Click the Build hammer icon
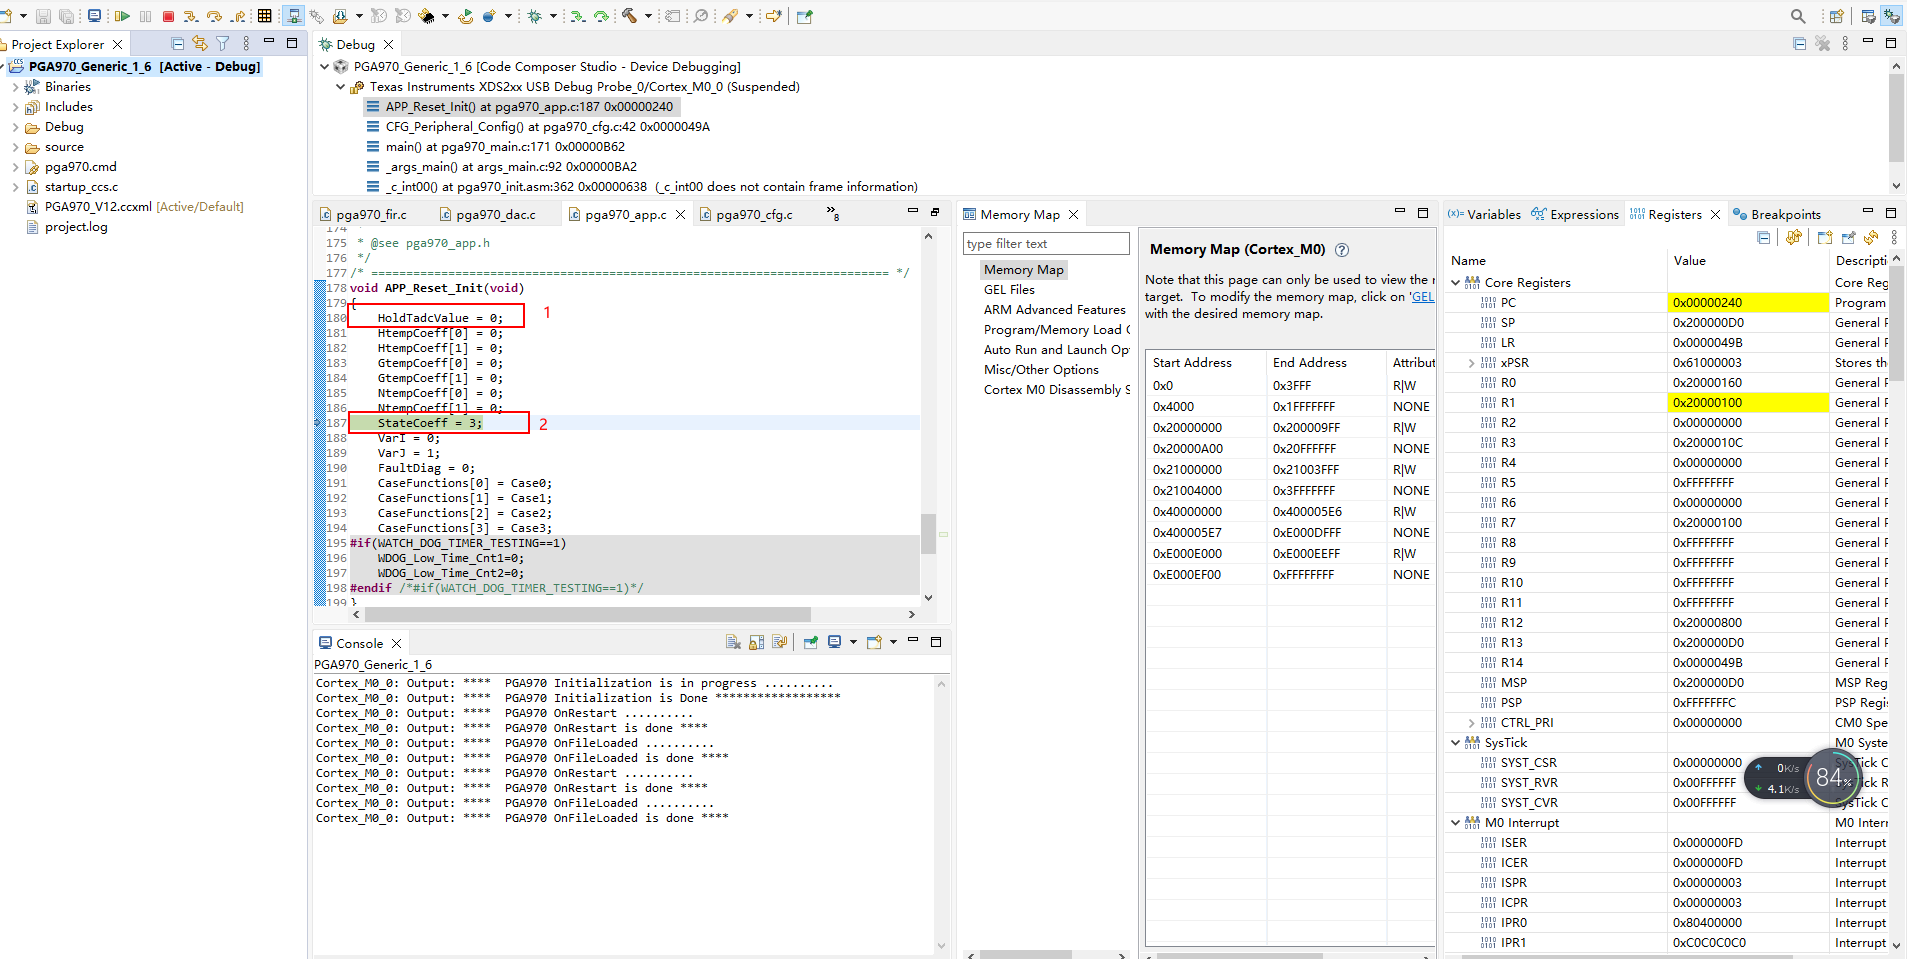The width and height of the screenshot is (1907, 959). [629, 16]
